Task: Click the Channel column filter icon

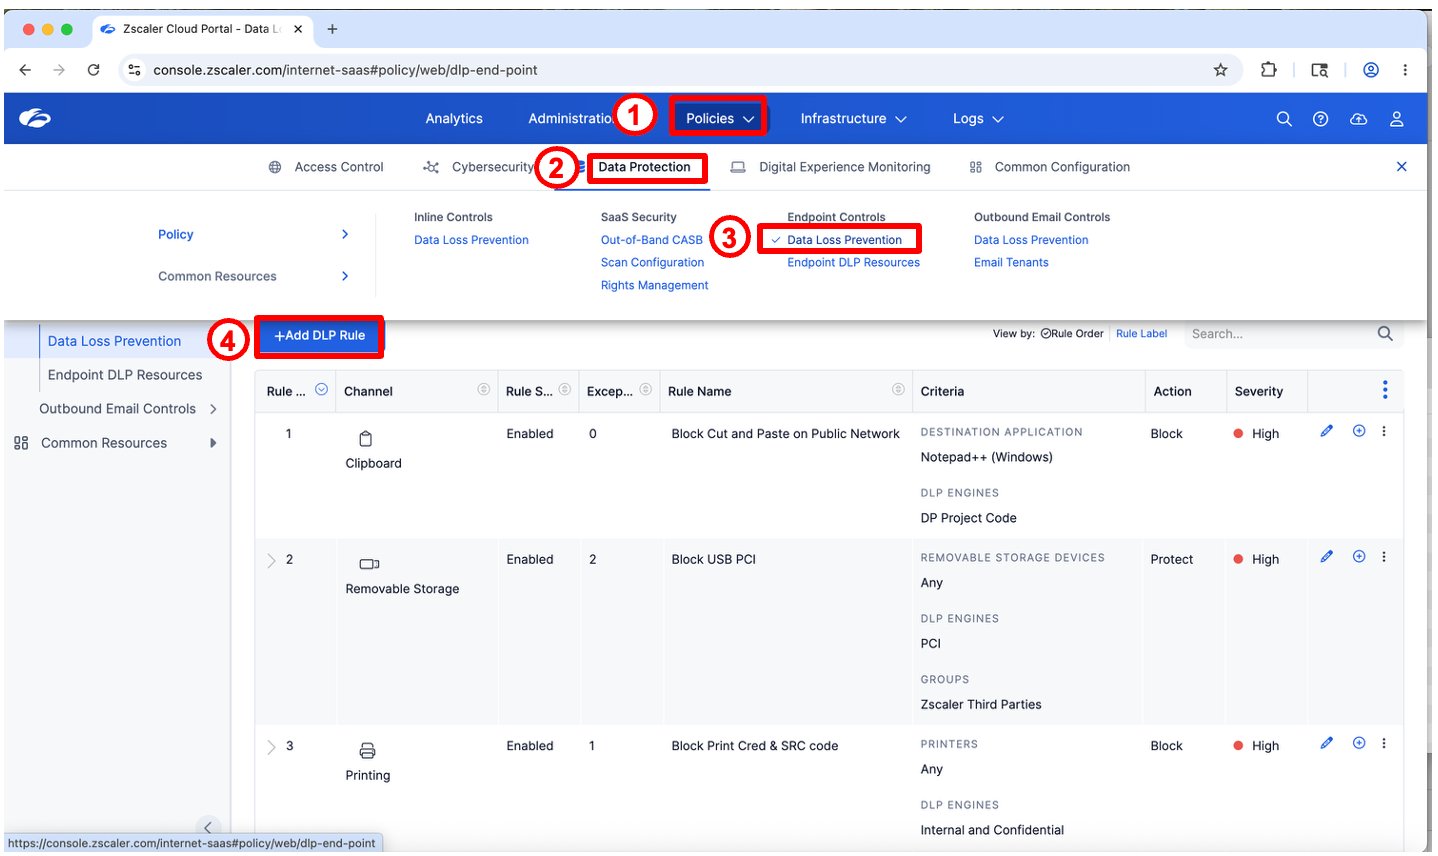Action: click(484, 390)
